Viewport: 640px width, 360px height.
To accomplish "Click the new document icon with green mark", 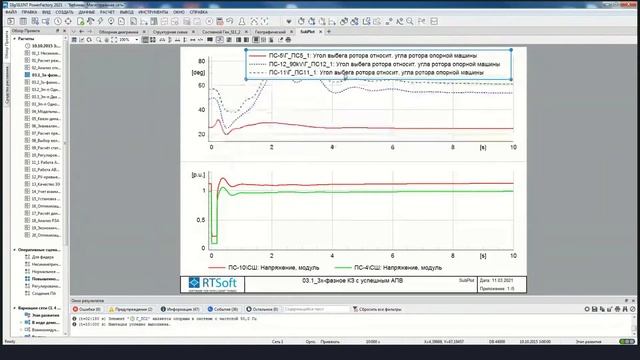I will tap(81, 21).
